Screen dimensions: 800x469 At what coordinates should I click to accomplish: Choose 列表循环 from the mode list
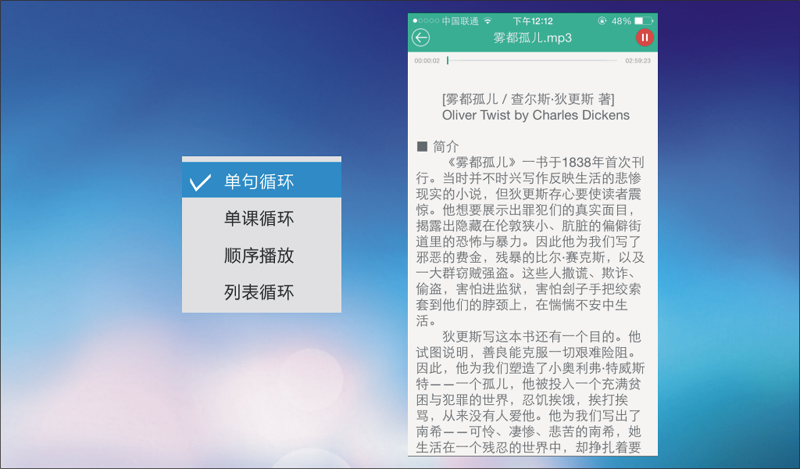[x=262, y=292]
